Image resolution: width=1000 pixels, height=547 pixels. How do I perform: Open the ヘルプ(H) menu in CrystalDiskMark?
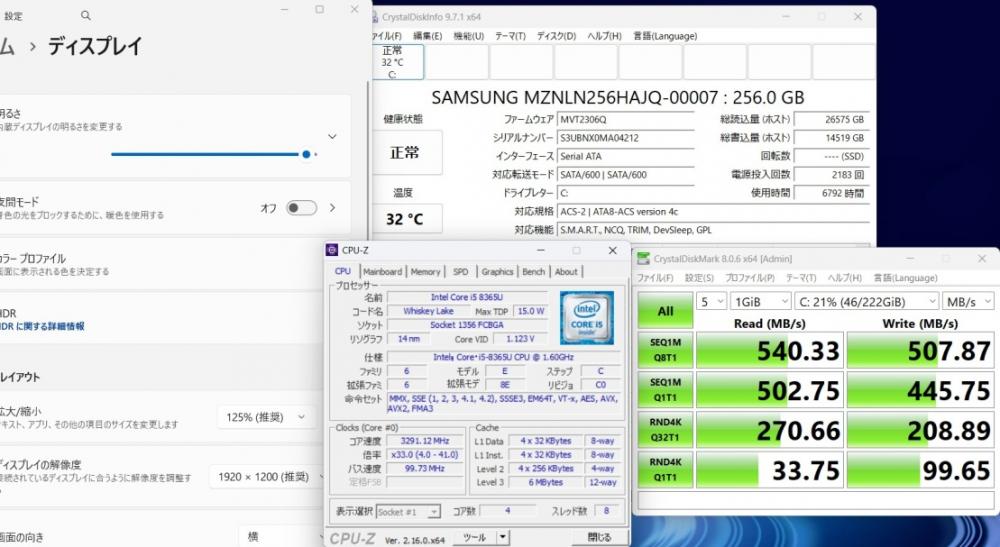pos(844,278)
